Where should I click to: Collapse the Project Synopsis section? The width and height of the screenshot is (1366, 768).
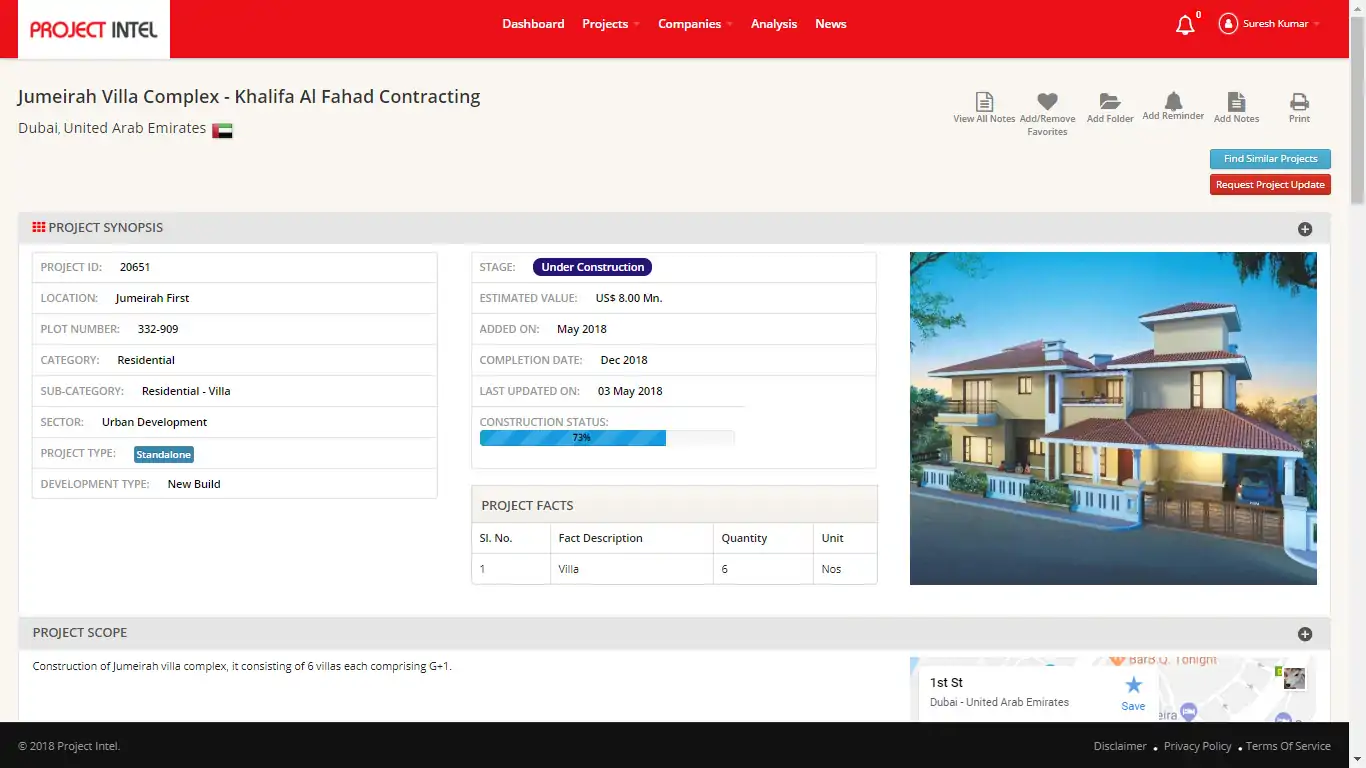1305,229
